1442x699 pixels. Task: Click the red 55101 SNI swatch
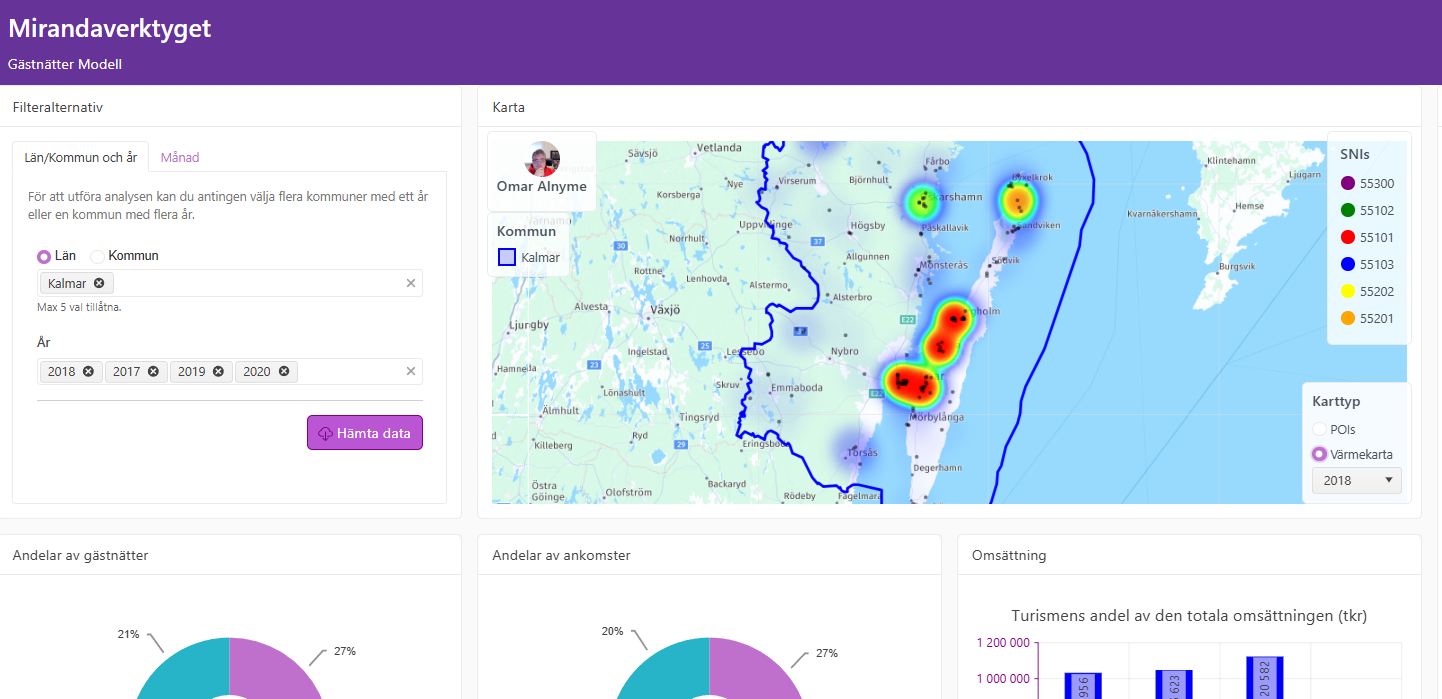(x=1347, y=237)
